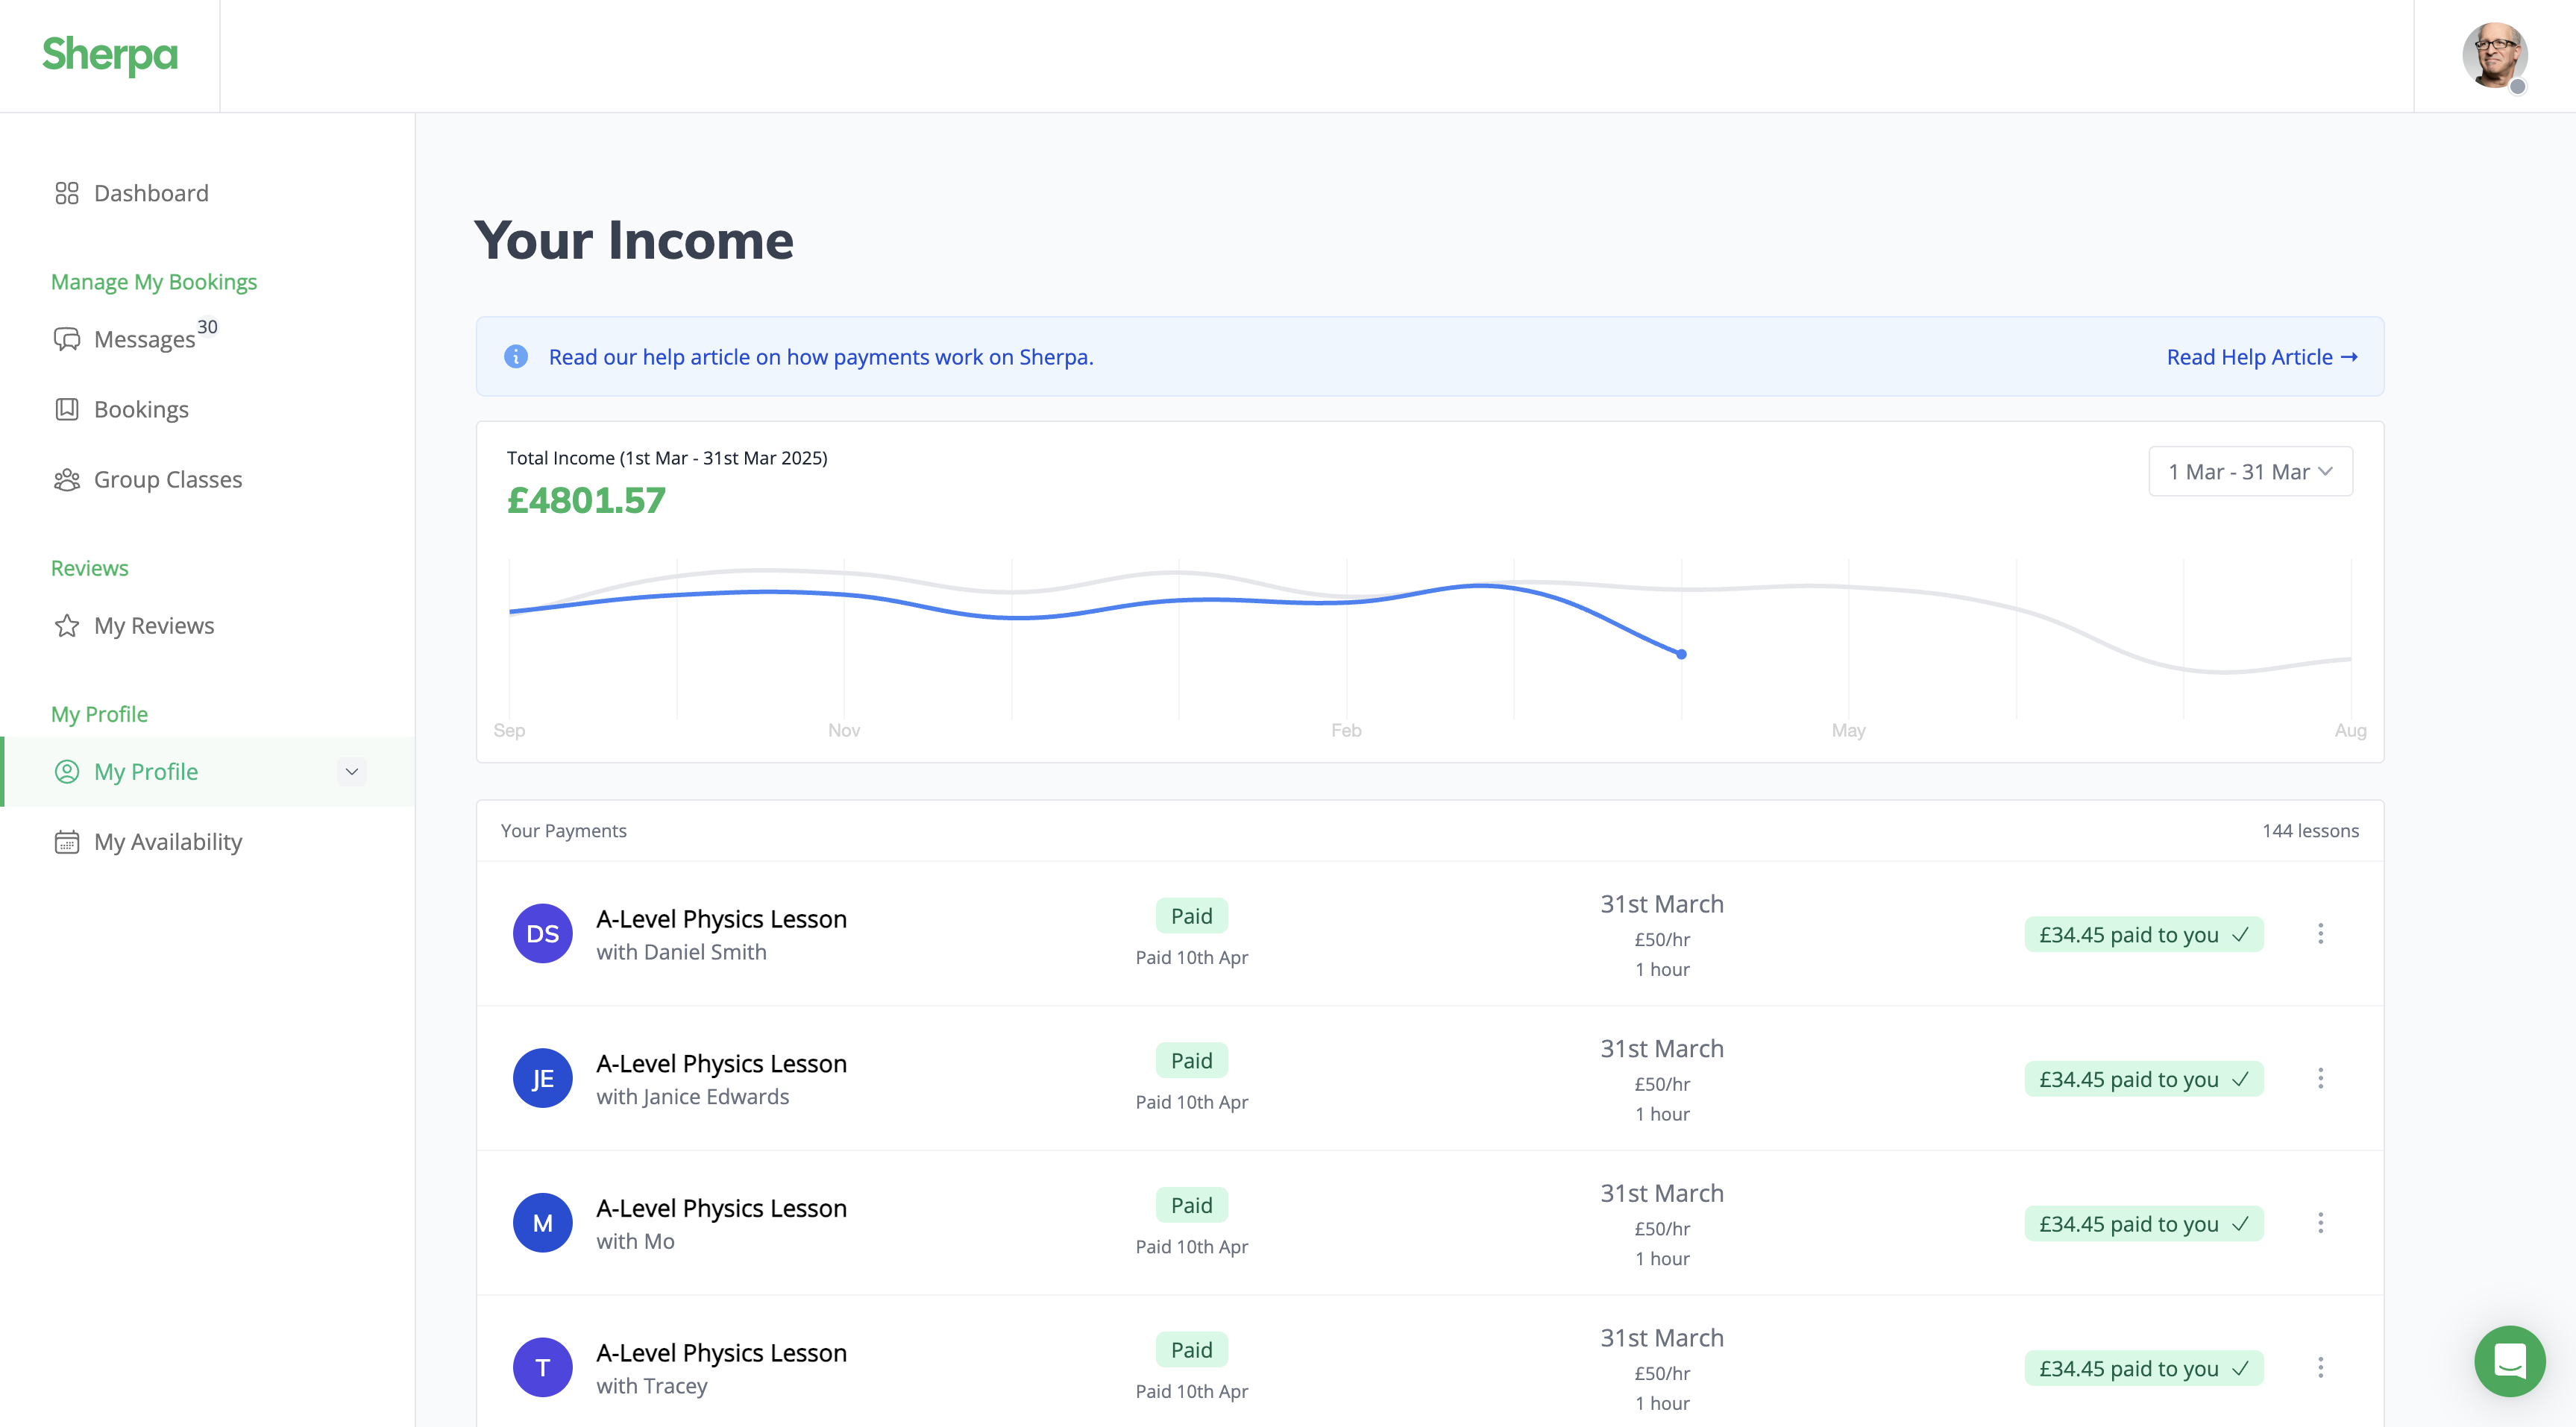Click the My Reviews star icon
Screen dimensions: 2576x1427
pyautogui.click(x=67, y=626)
